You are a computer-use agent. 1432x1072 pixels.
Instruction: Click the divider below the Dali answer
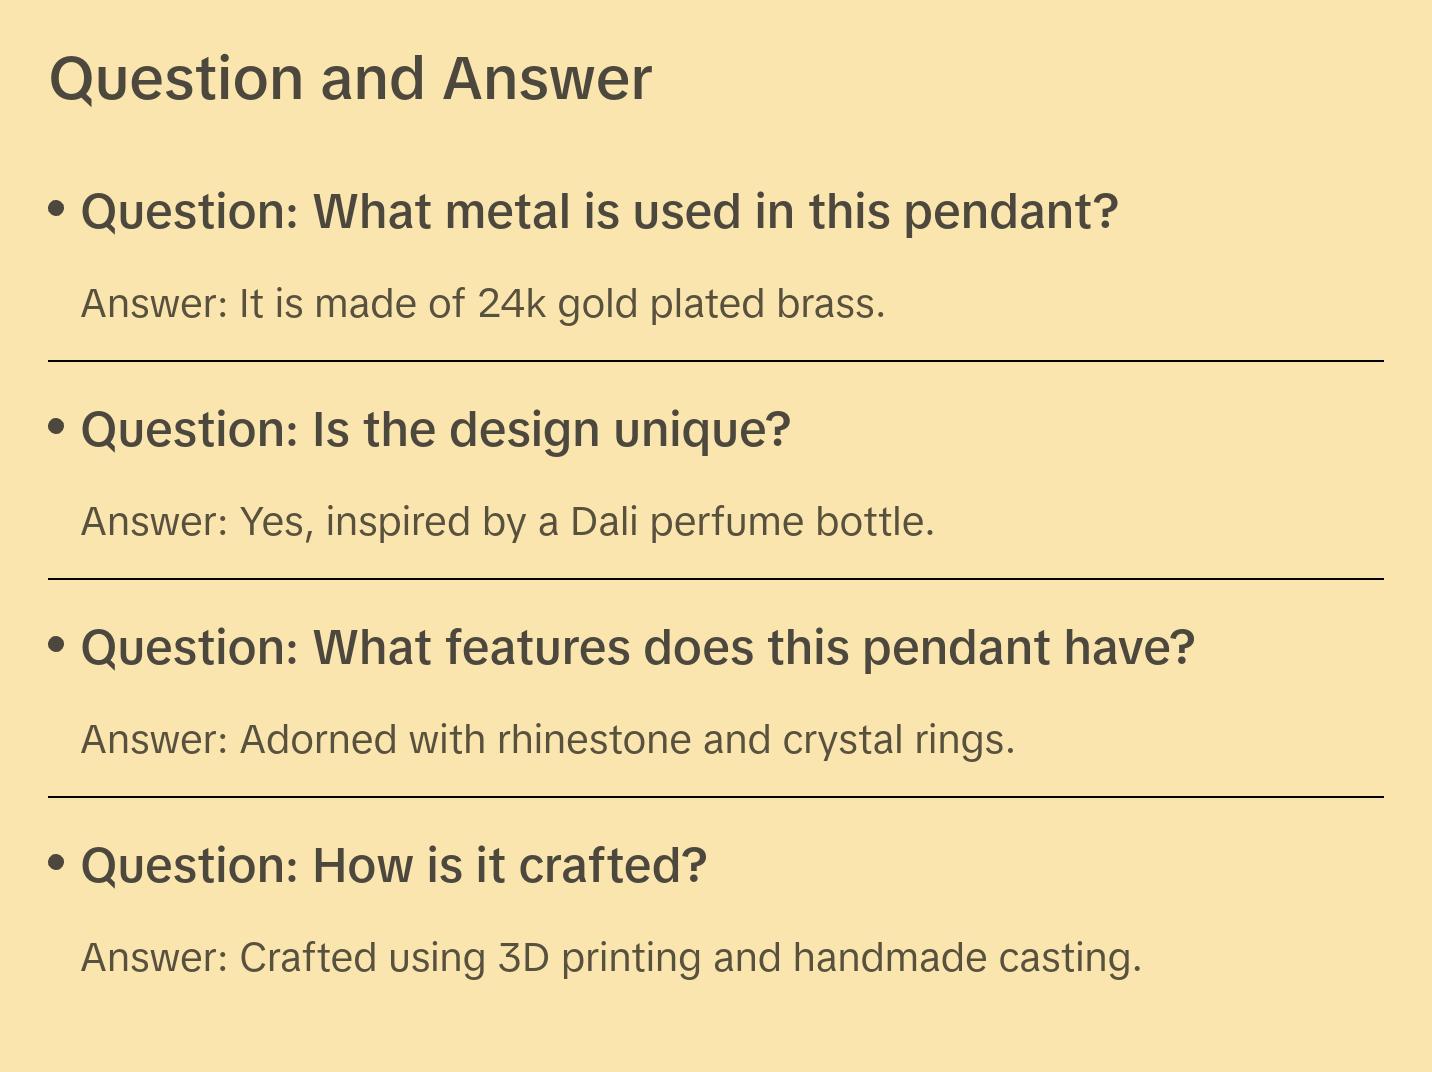(x=715, y=579)
